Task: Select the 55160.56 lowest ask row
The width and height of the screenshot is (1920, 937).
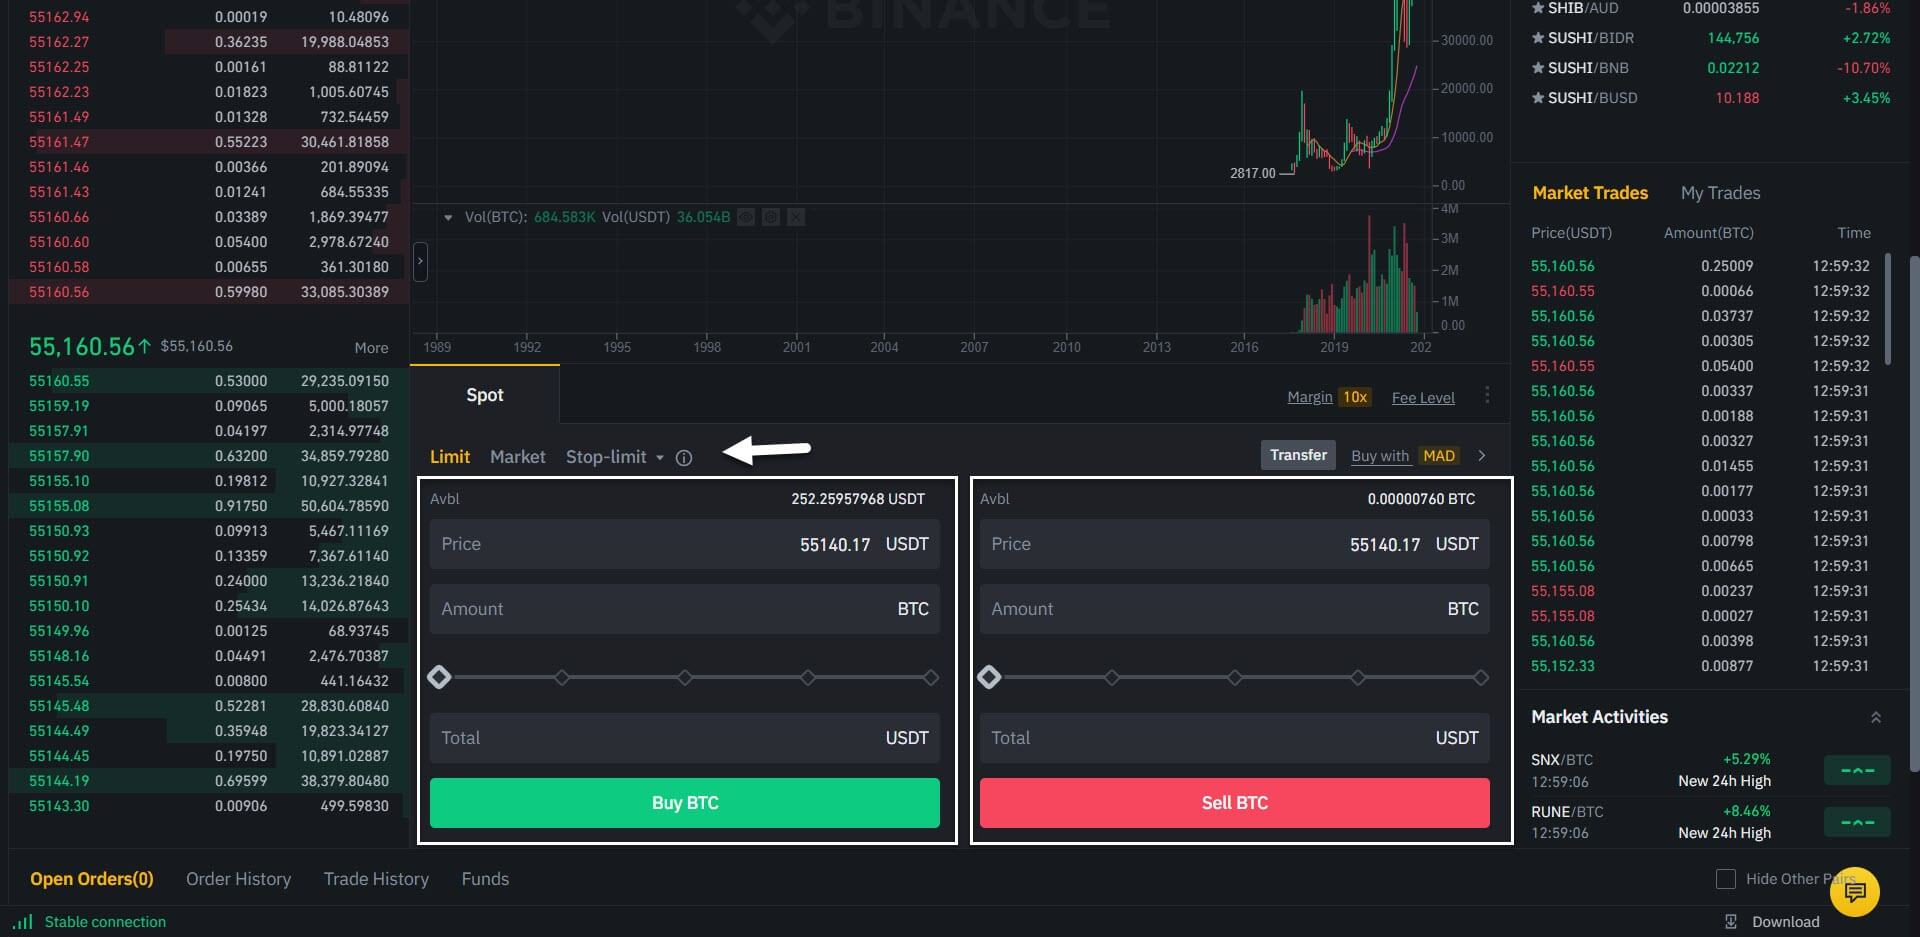Action: pyautogui.click(x=208, y=292)
